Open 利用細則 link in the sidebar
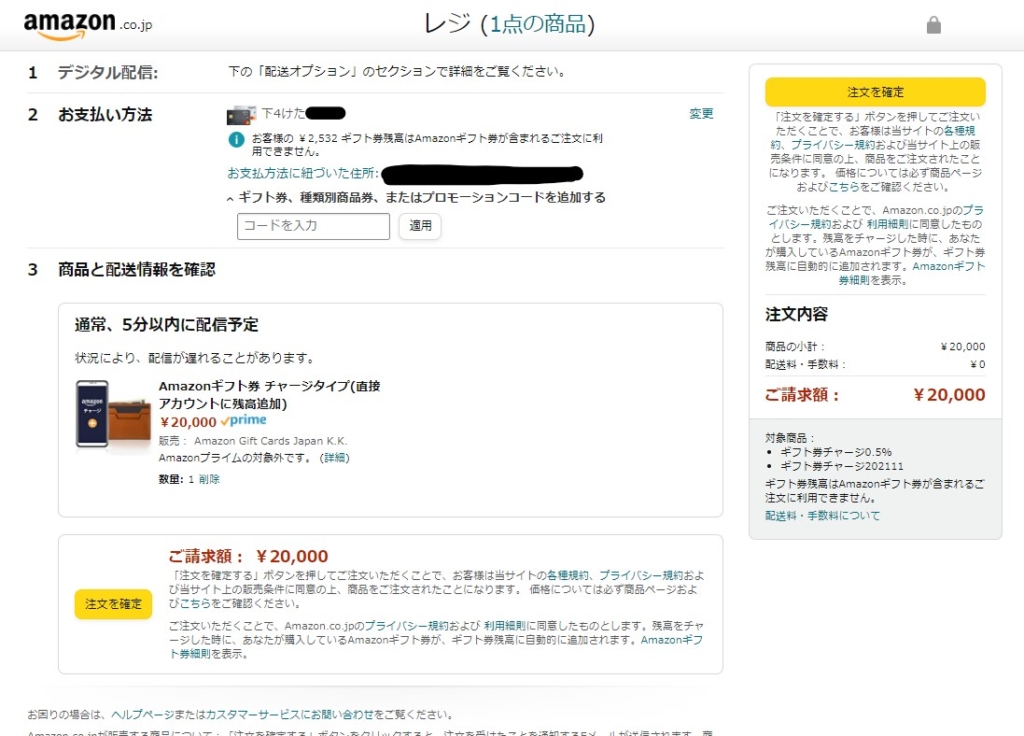1024x736 pixels. click(x=888, y=224)
